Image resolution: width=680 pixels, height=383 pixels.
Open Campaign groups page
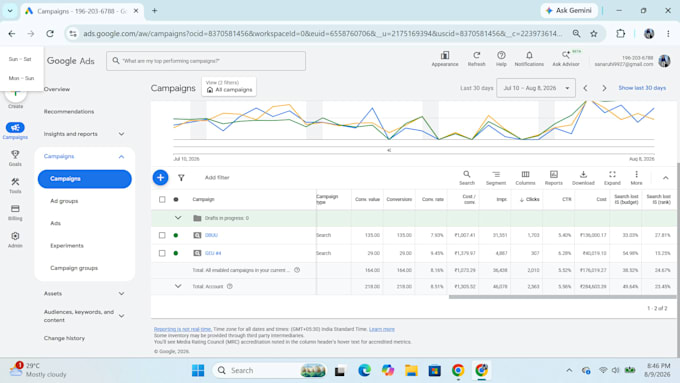coord(74,268)
